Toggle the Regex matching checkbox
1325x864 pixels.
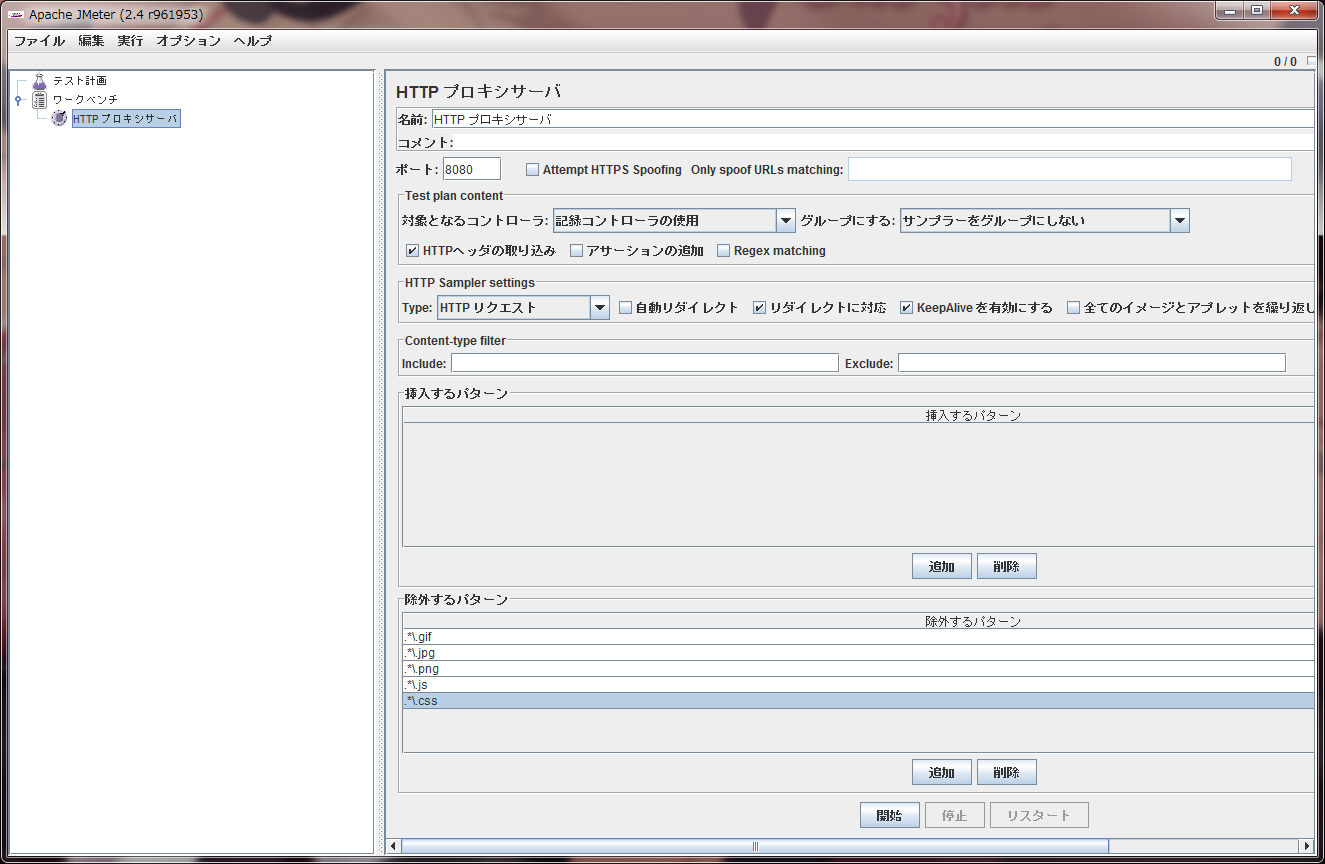pos(724,251)
